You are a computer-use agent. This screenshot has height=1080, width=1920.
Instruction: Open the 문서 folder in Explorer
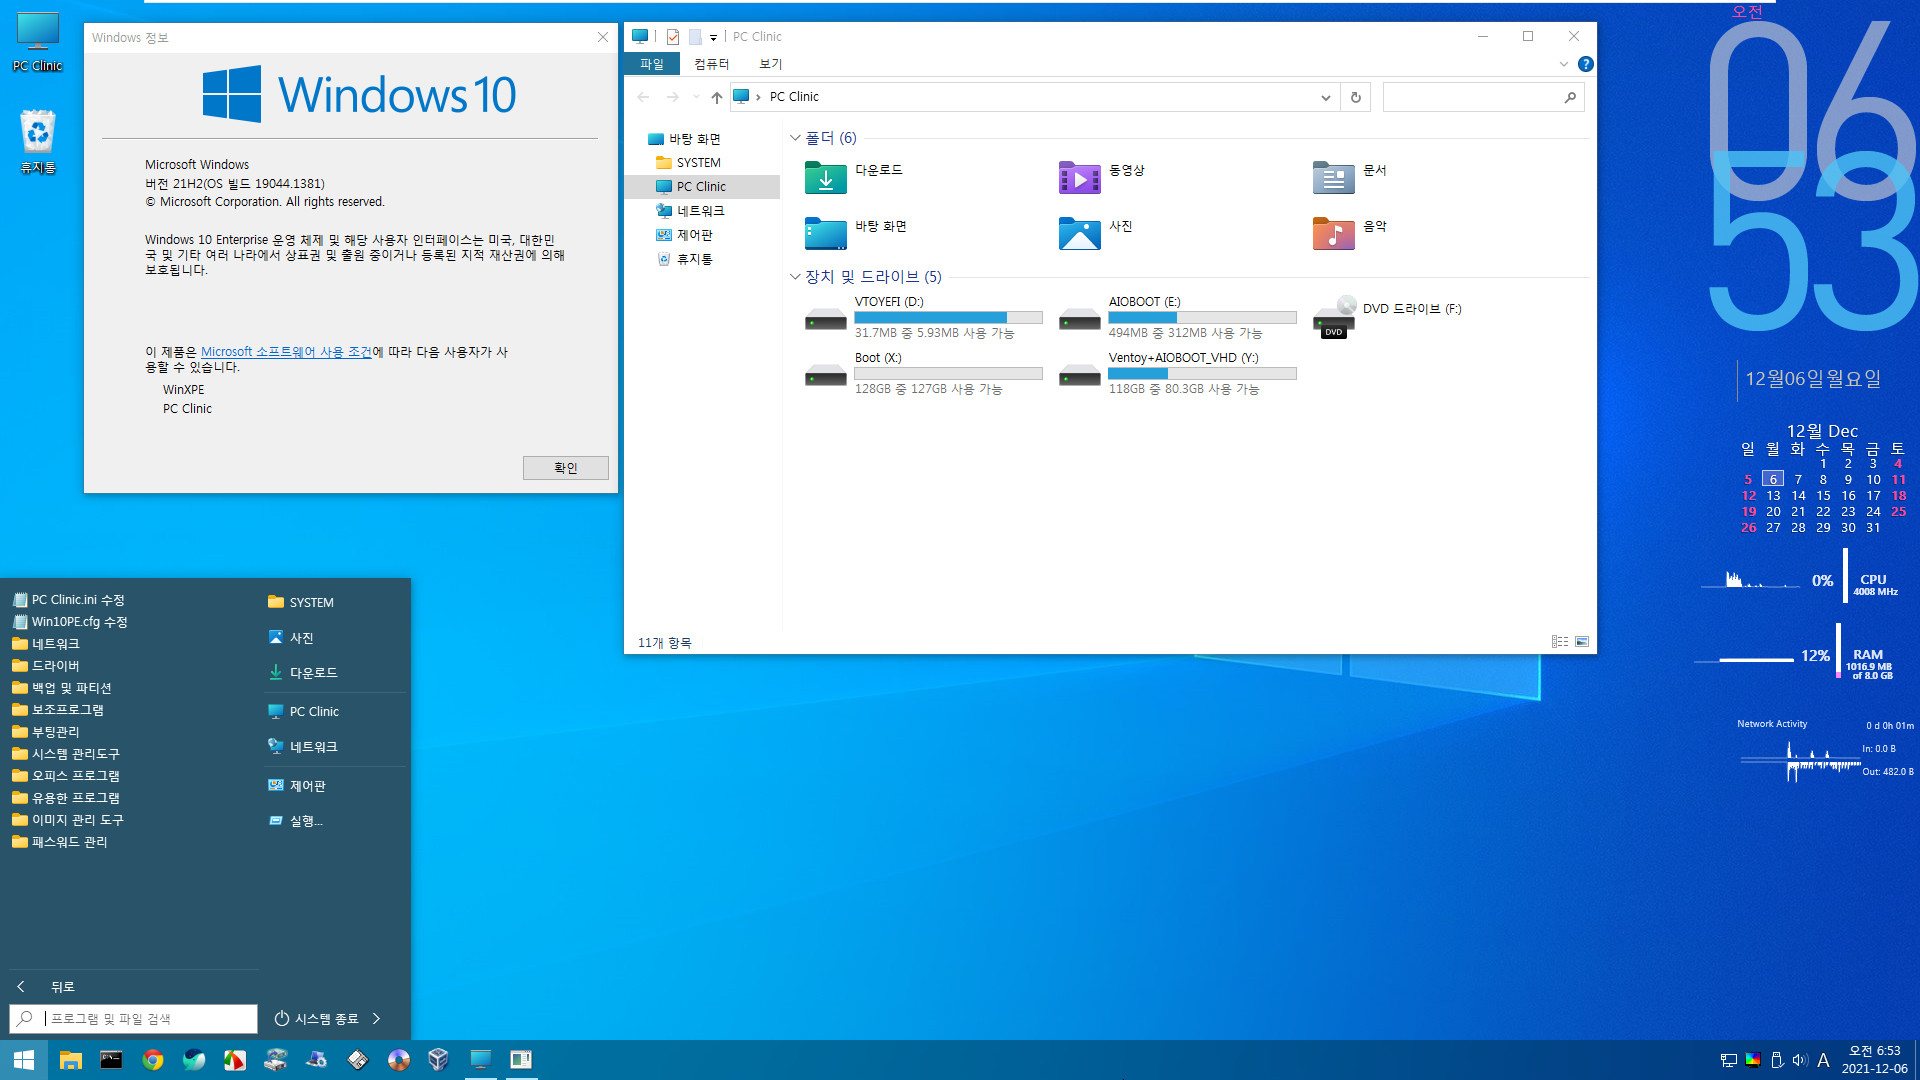[1350, 177]
